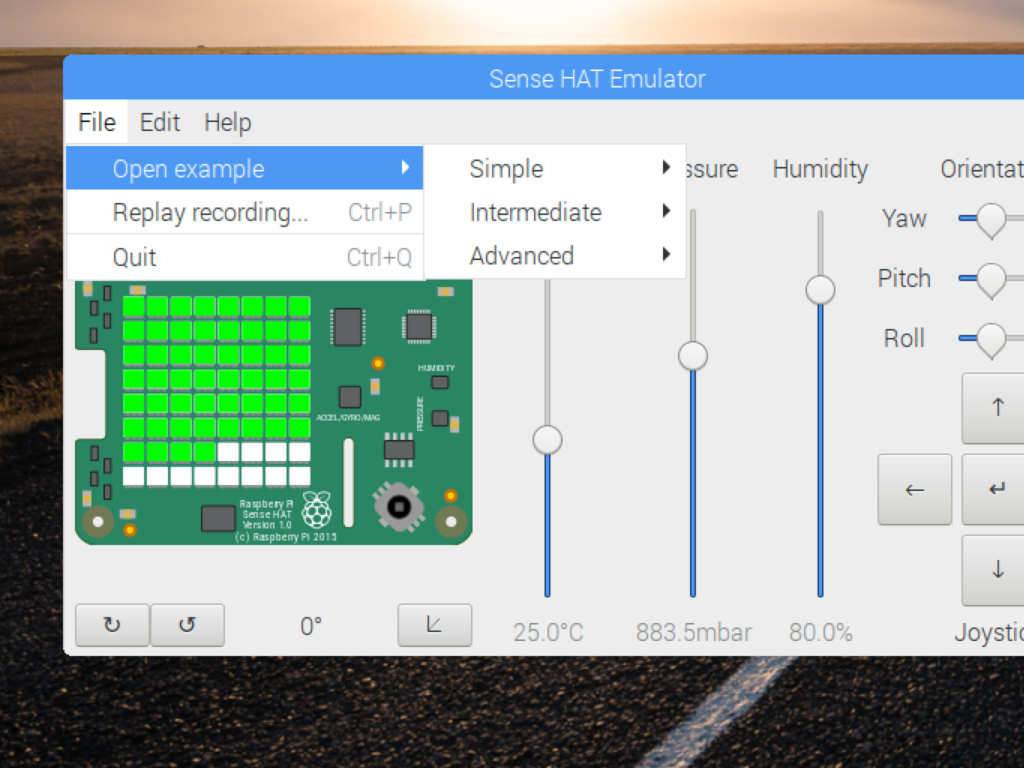Open the Edit menu
The width and height of the screenshot is (1024, 768).
coord(159,122)
